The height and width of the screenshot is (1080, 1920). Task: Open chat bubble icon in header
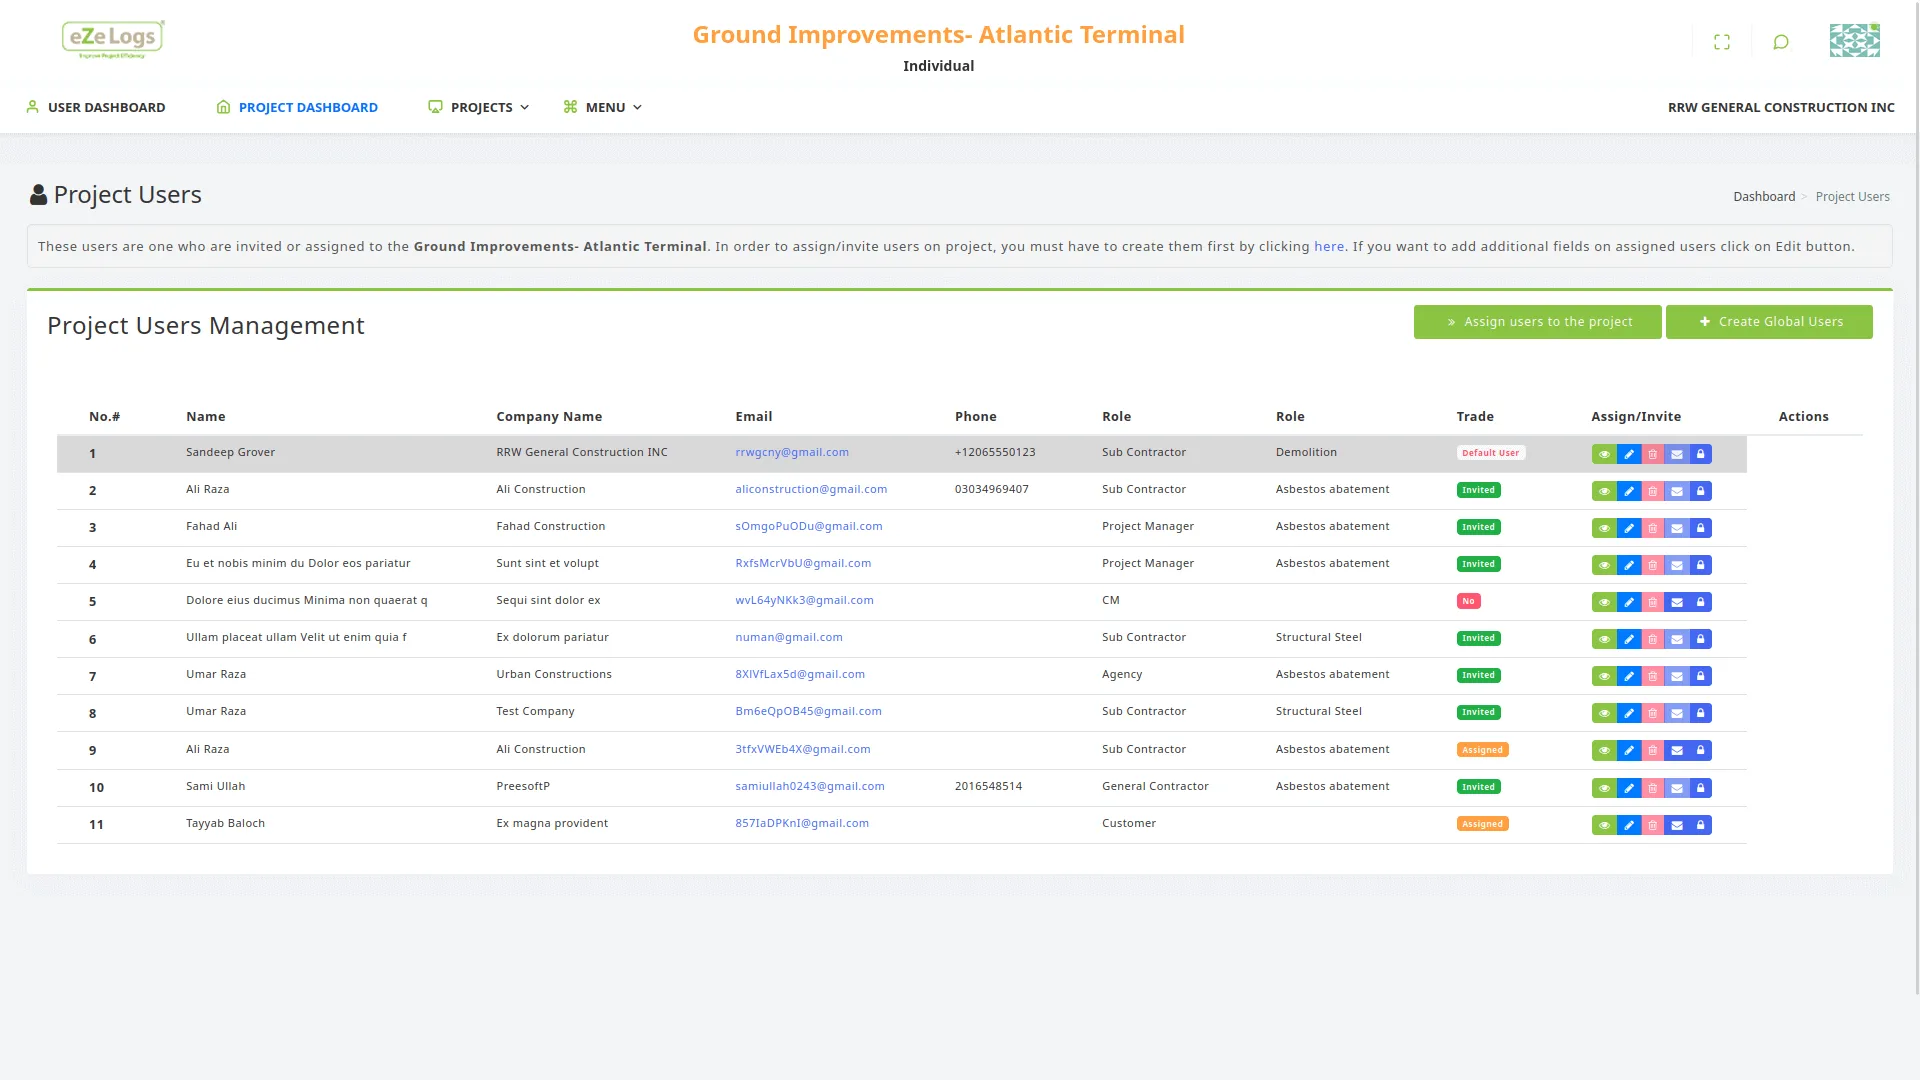(x=1780, y=42)
